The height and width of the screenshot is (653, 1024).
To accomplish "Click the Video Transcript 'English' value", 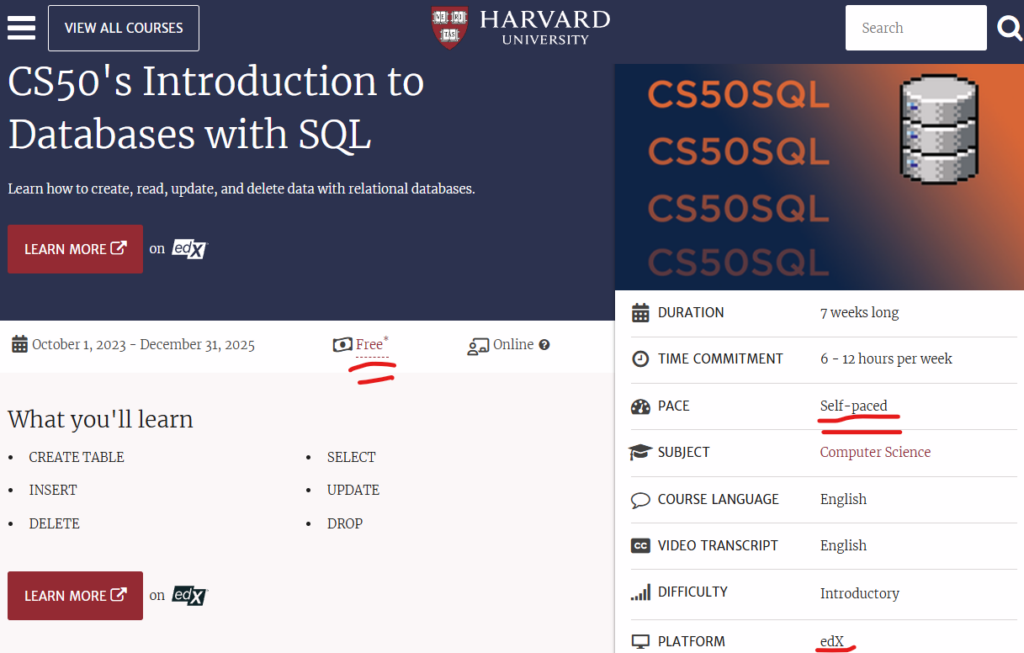I will 843,546.
